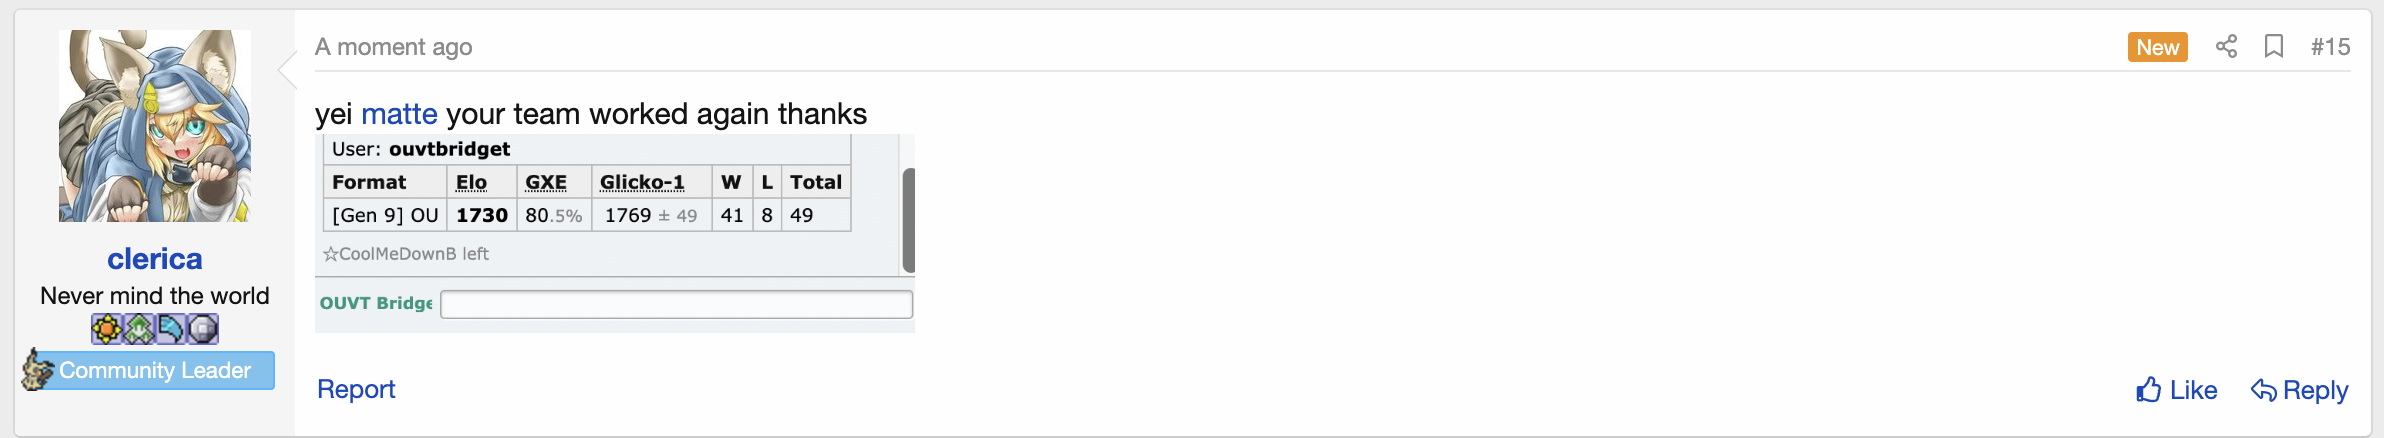
Task: Click the Community Leader banner
Action: coord(155,370)
